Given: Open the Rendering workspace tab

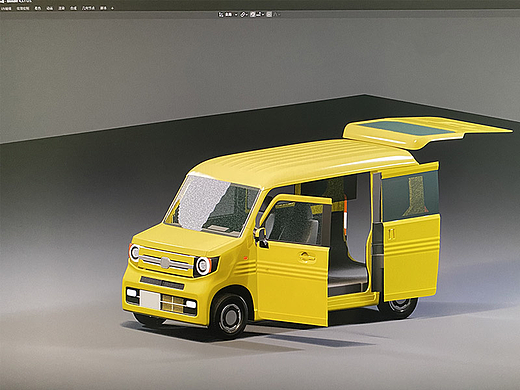Looking at the screenshot, I should tap(61, 8).
